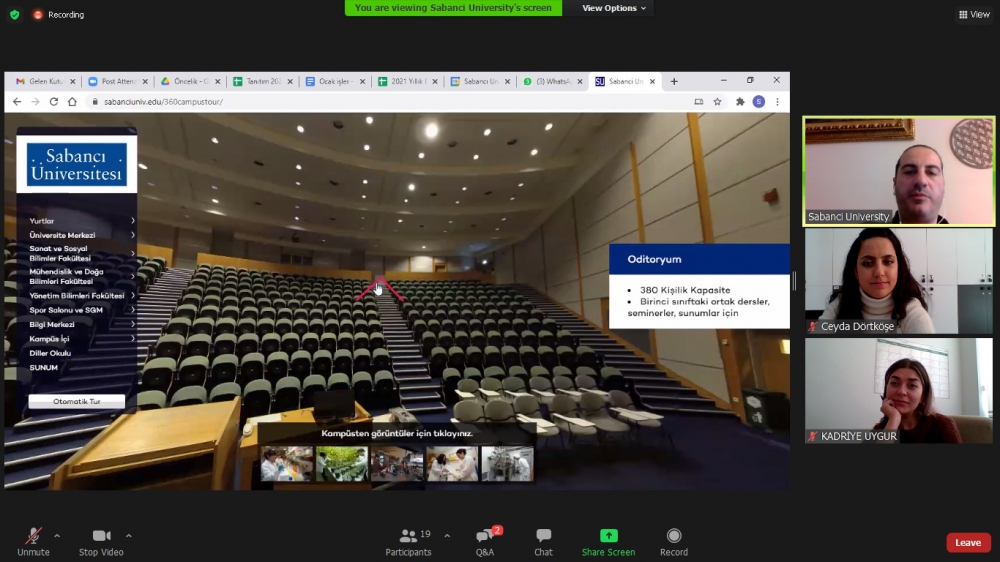Select Sabanci University video tile
Viewport: 1000px width, 562px height.
(899, 171)
